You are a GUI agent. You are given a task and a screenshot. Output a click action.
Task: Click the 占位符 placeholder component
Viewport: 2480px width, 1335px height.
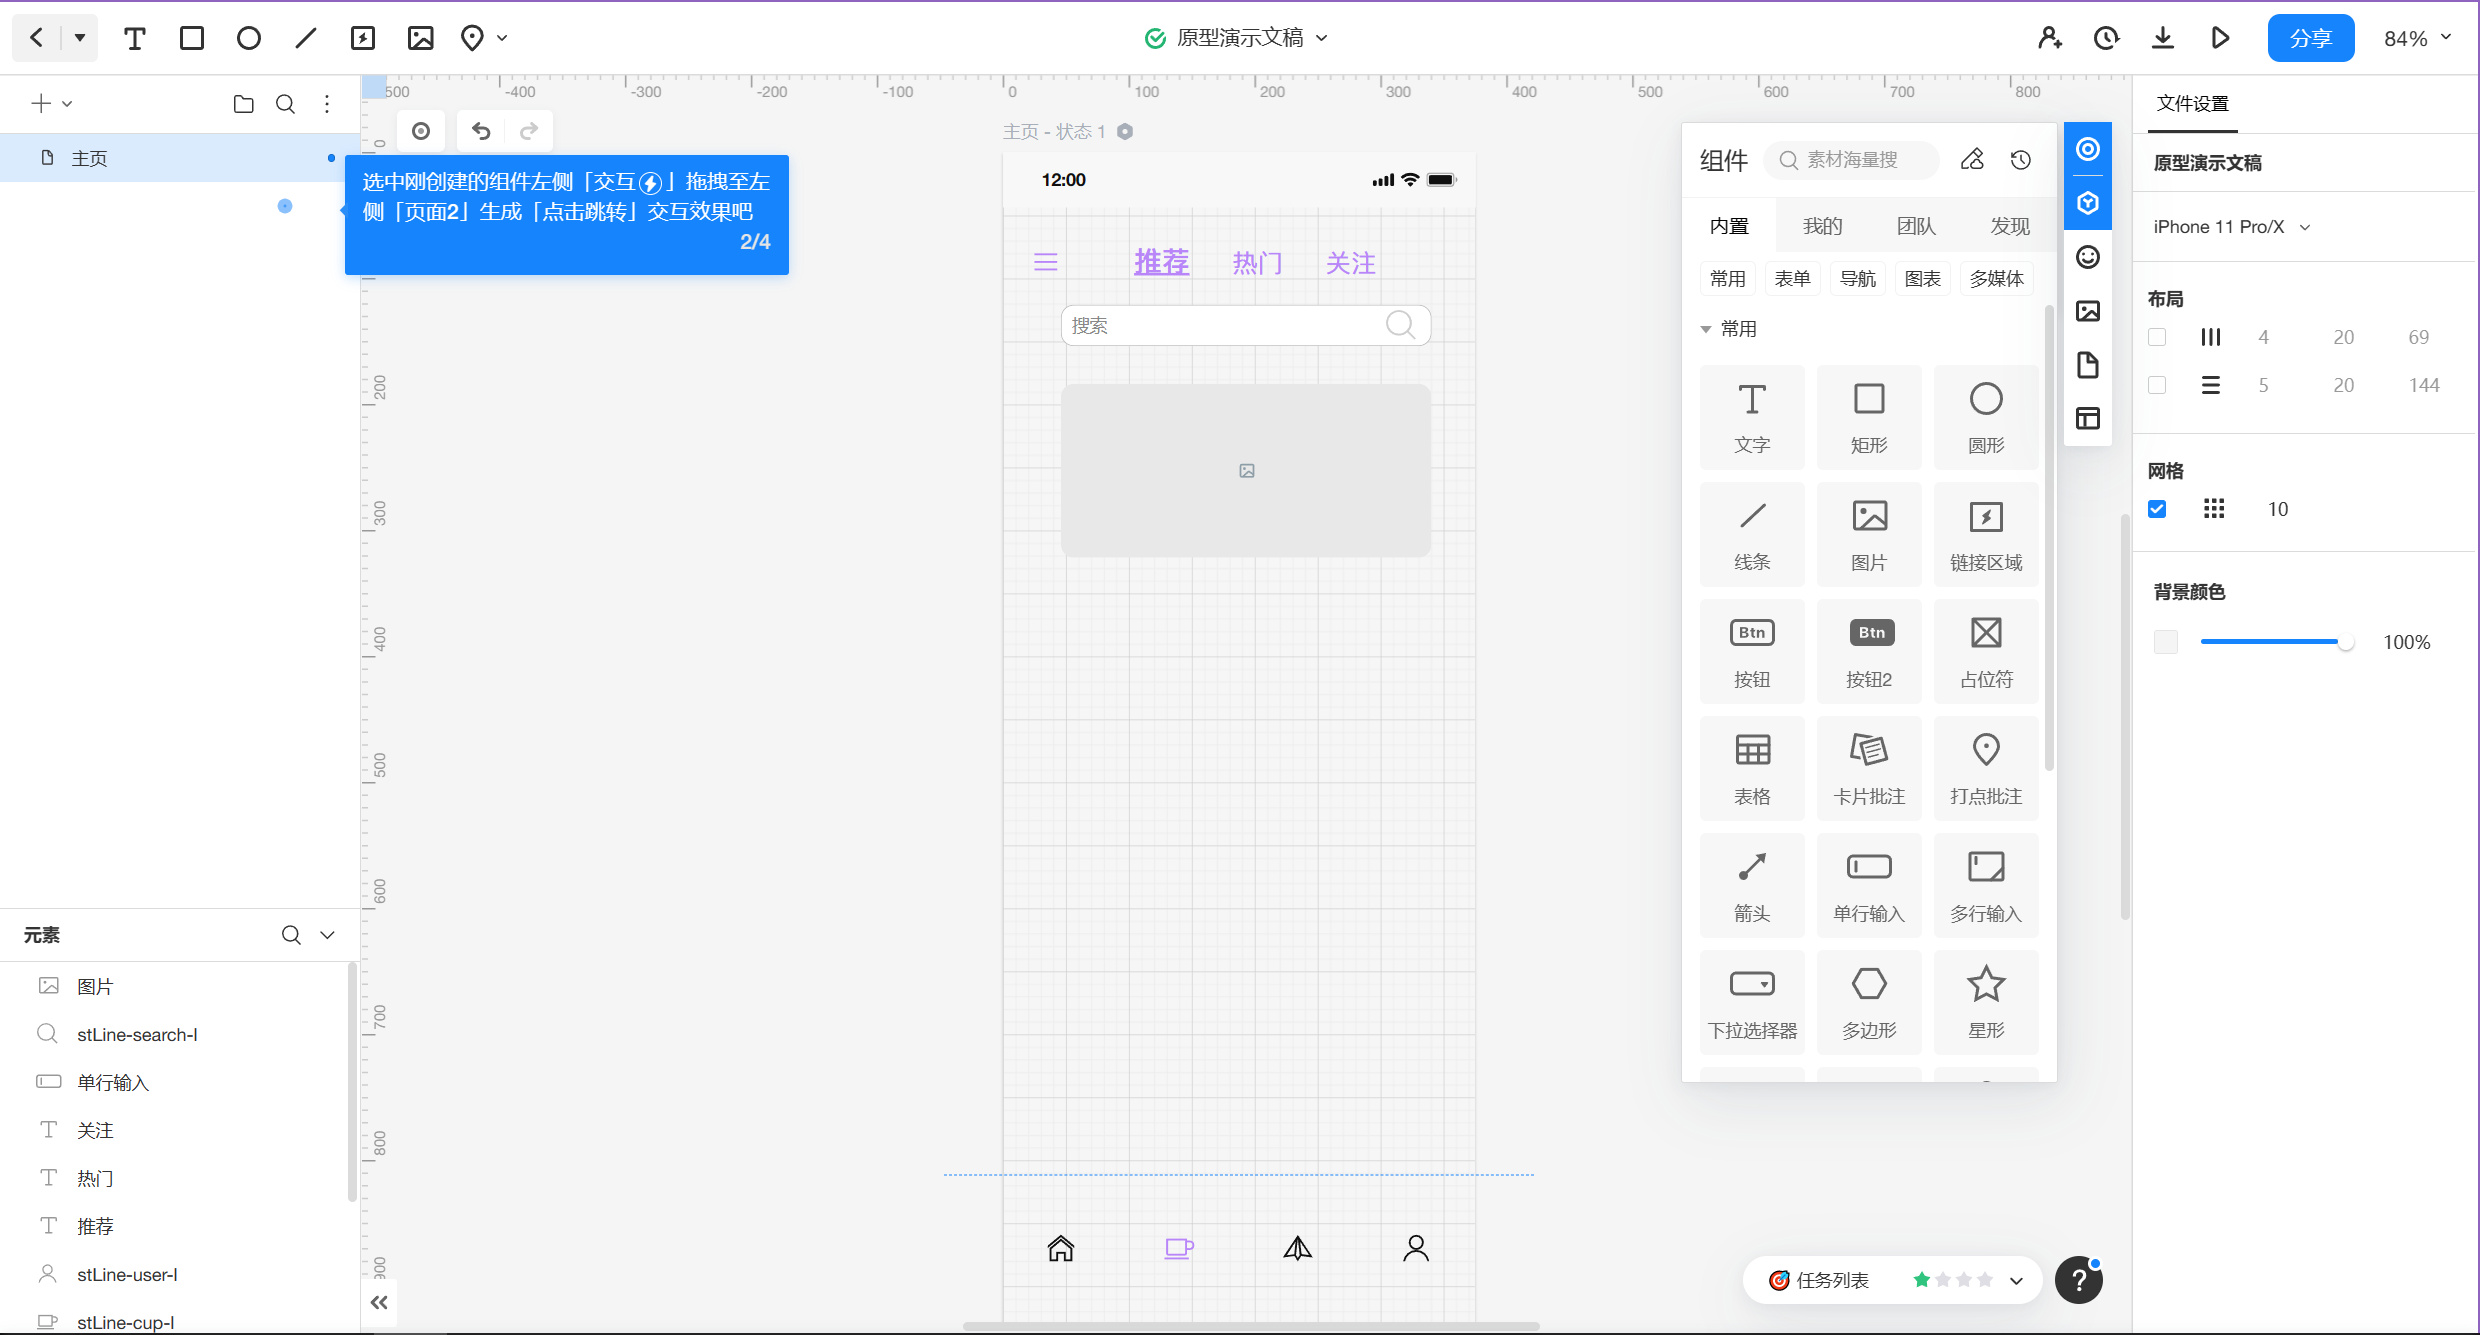pos(1985,651)
